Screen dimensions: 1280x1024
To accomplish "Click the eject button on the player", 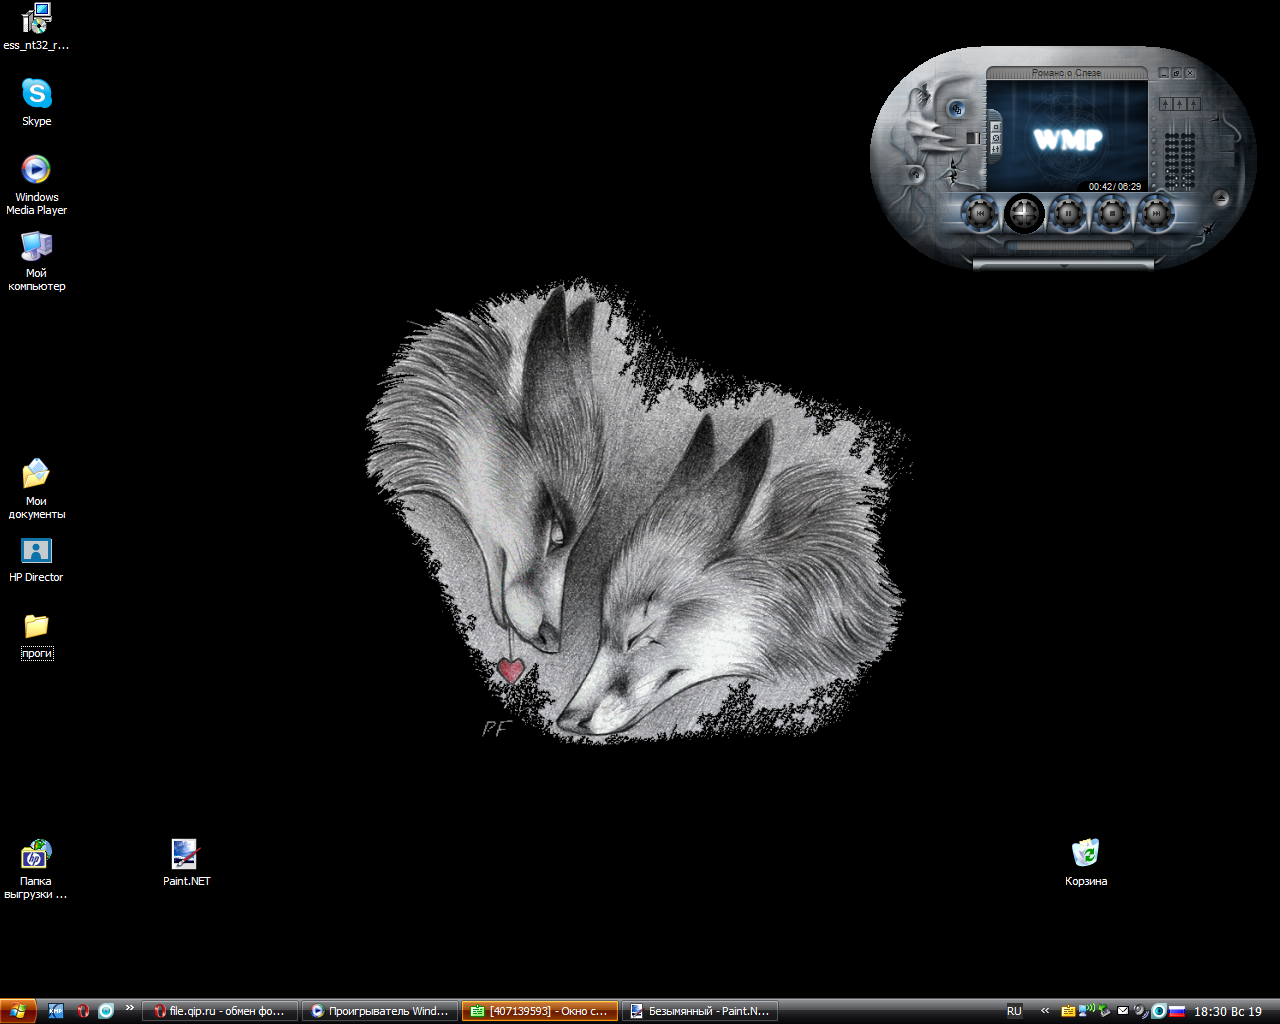I will pos(1221,198).
